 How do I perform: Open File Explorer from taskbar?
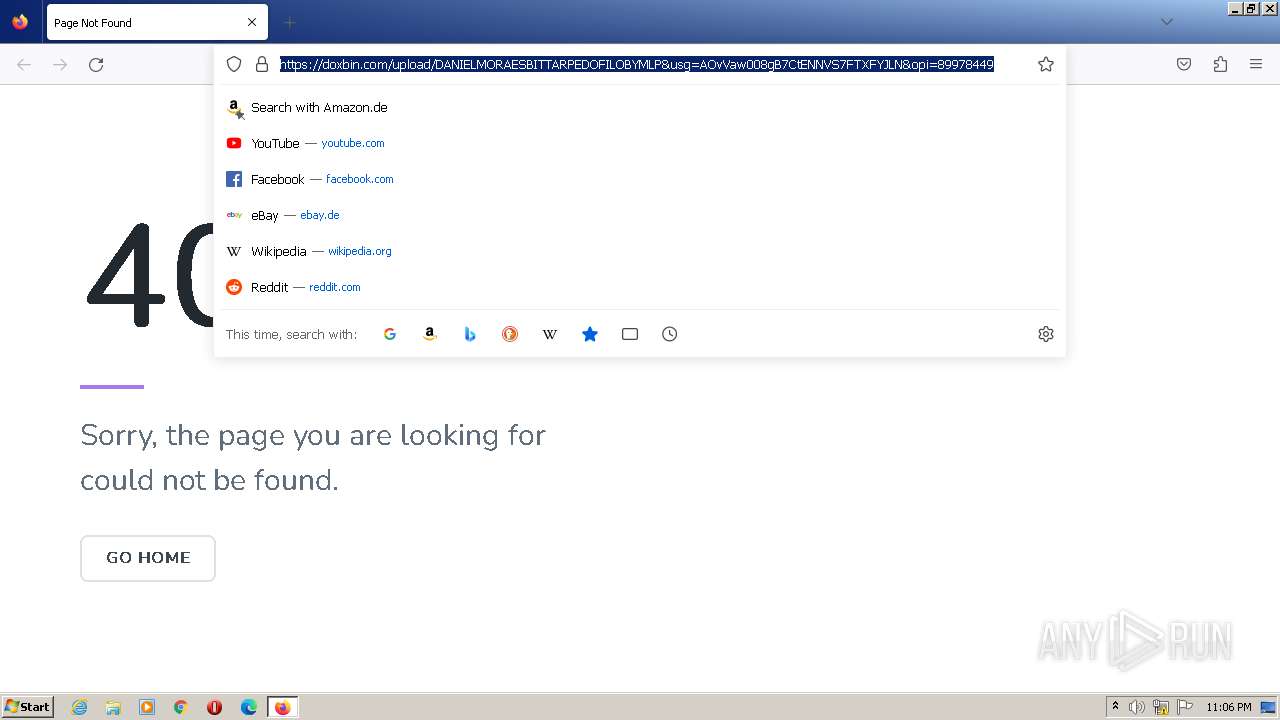tap(113, 707)
